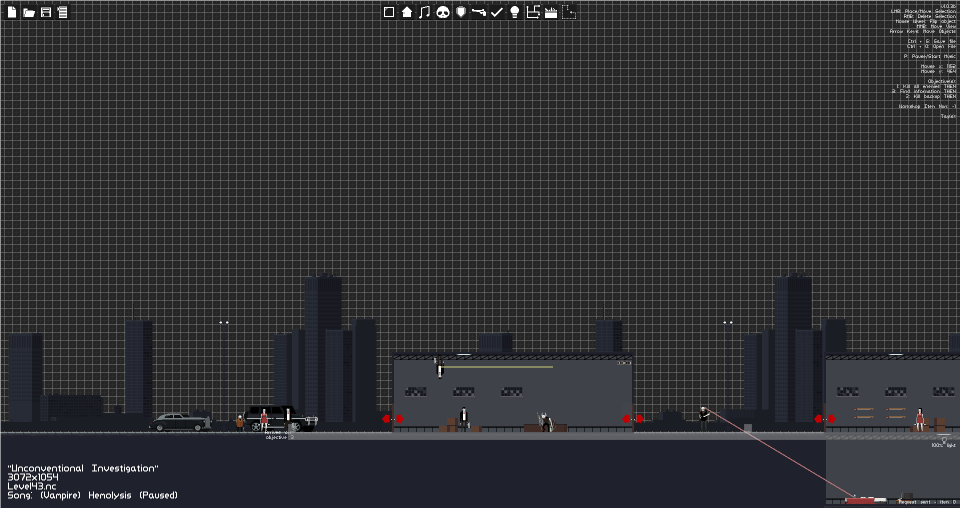Select the light bulb lighting tool
This screenshot has width=960, height=508.
click(x=515, y=12)
